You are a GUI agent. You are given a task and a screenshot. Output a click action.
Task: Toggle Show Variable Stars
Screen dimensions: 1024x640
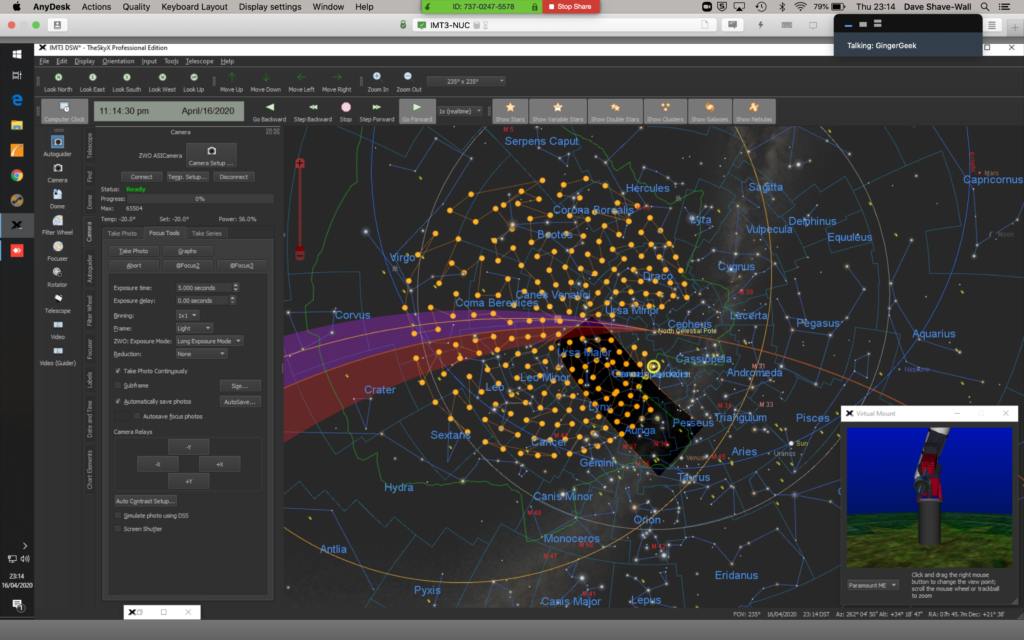558,111
